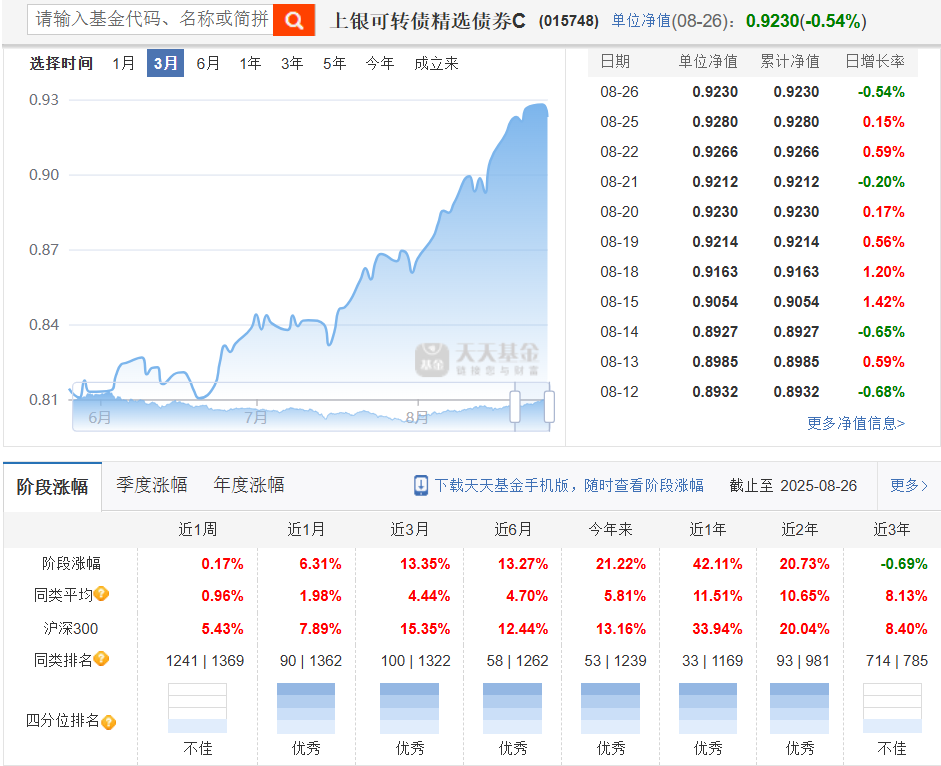
Task: Switch to the 阶段涨幅 tab
Action: click(x=52, y=486)
